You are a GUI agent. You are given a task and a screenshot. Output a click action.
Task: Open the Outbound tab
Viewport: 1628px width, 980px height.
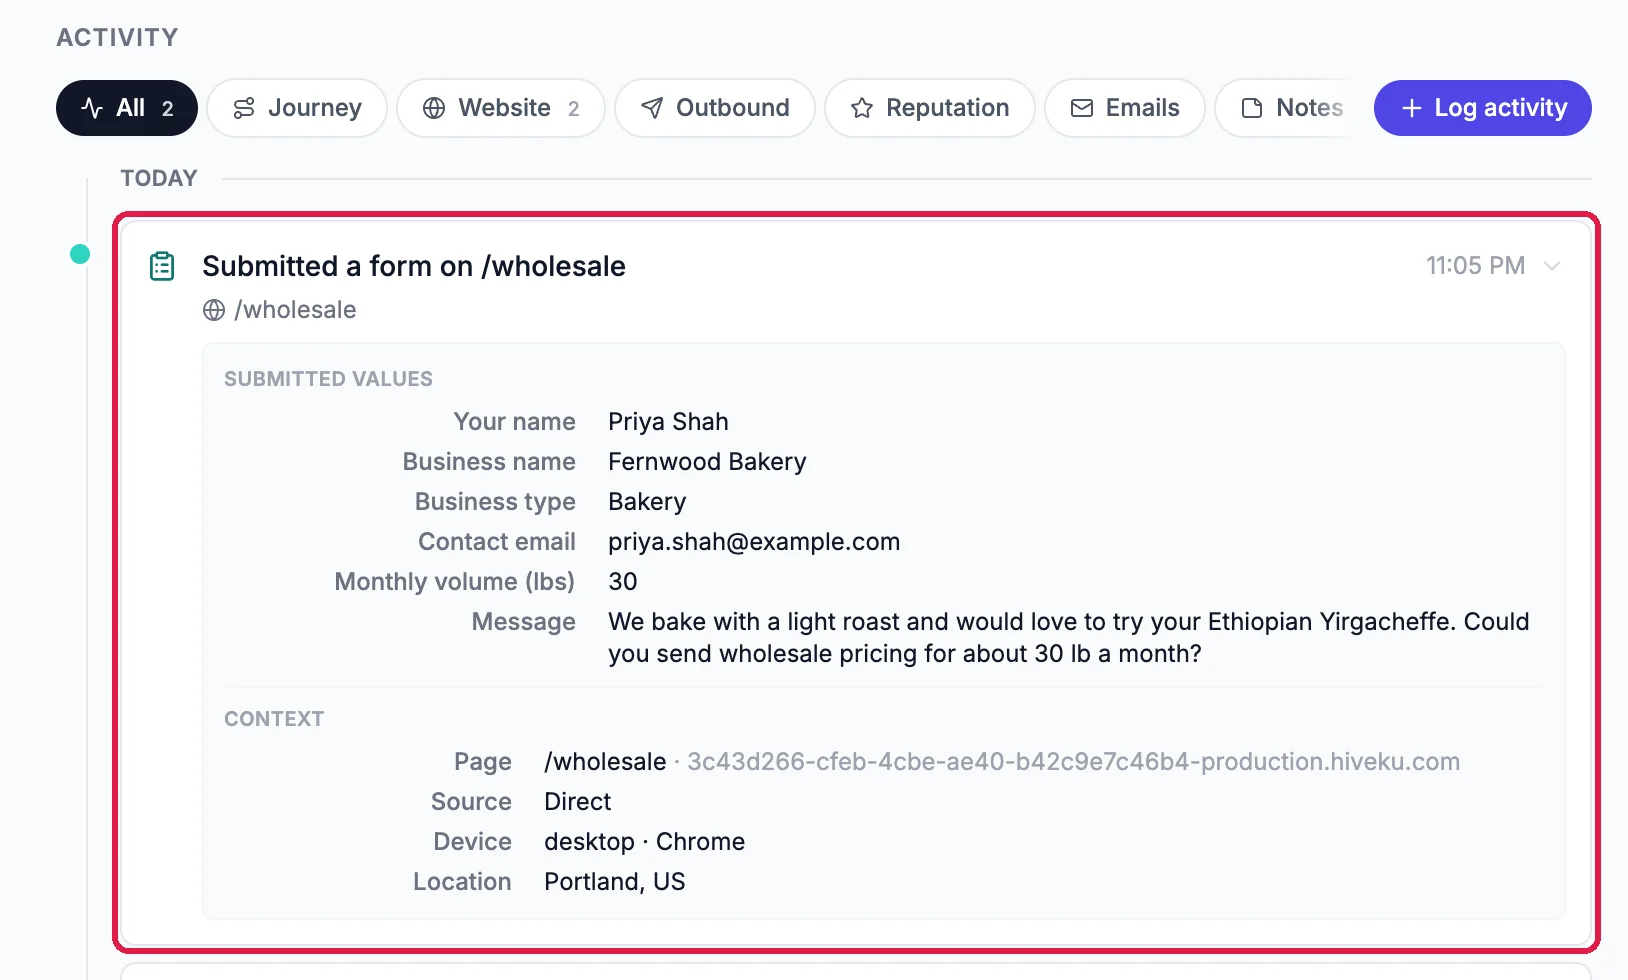[x=715, y=108]
